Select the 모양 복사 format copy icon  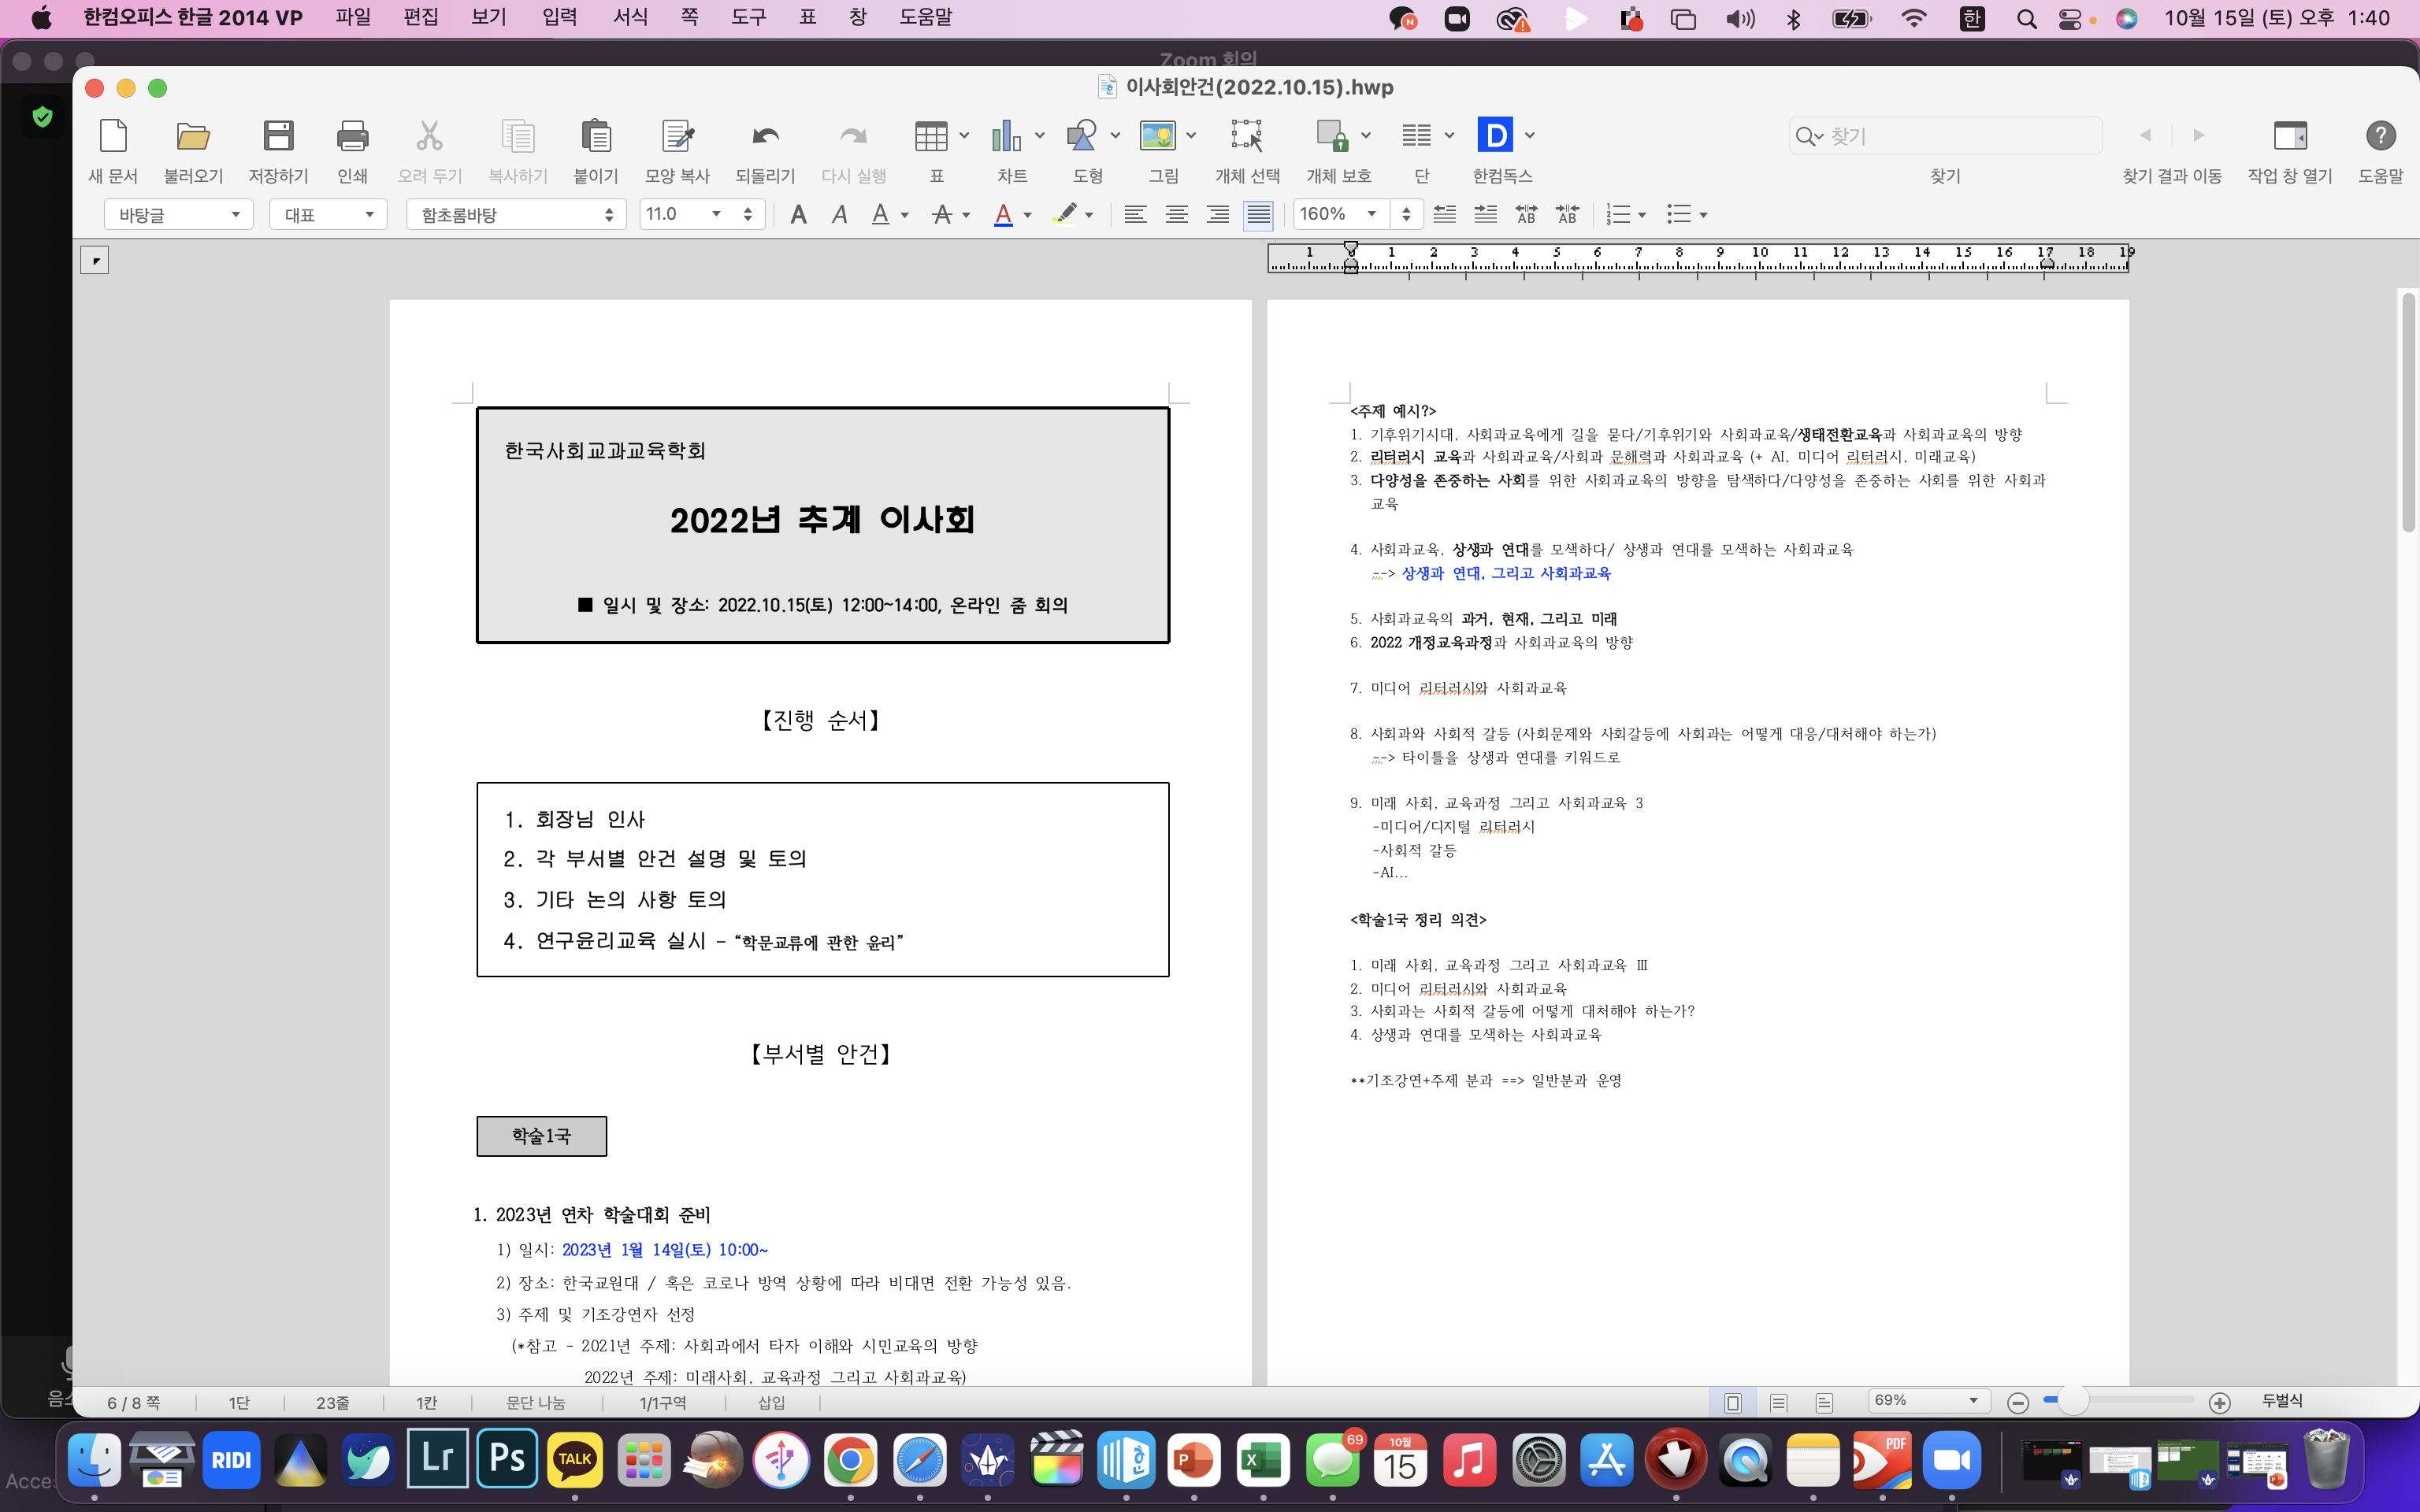tap(677, 135)
